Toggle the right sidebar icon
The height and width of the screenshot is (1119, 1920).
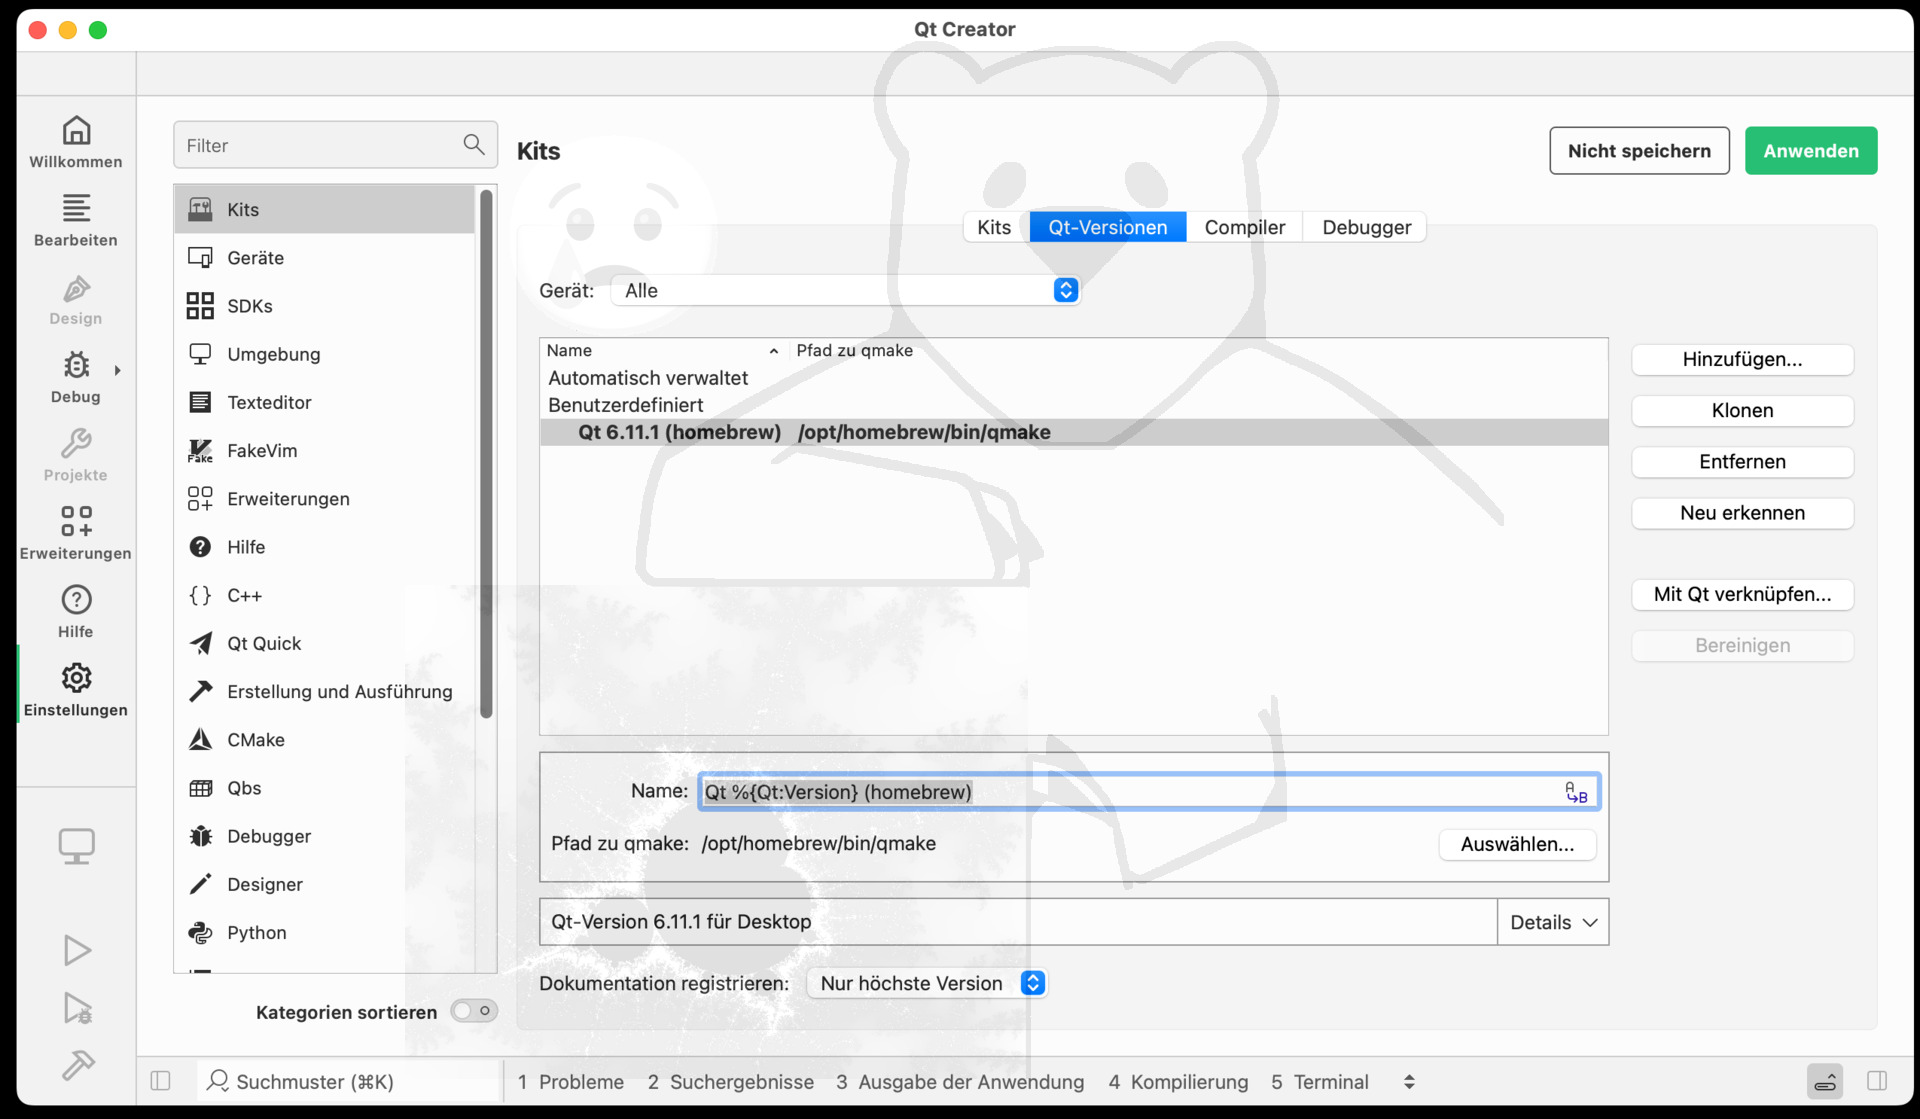[1877, 1081]
